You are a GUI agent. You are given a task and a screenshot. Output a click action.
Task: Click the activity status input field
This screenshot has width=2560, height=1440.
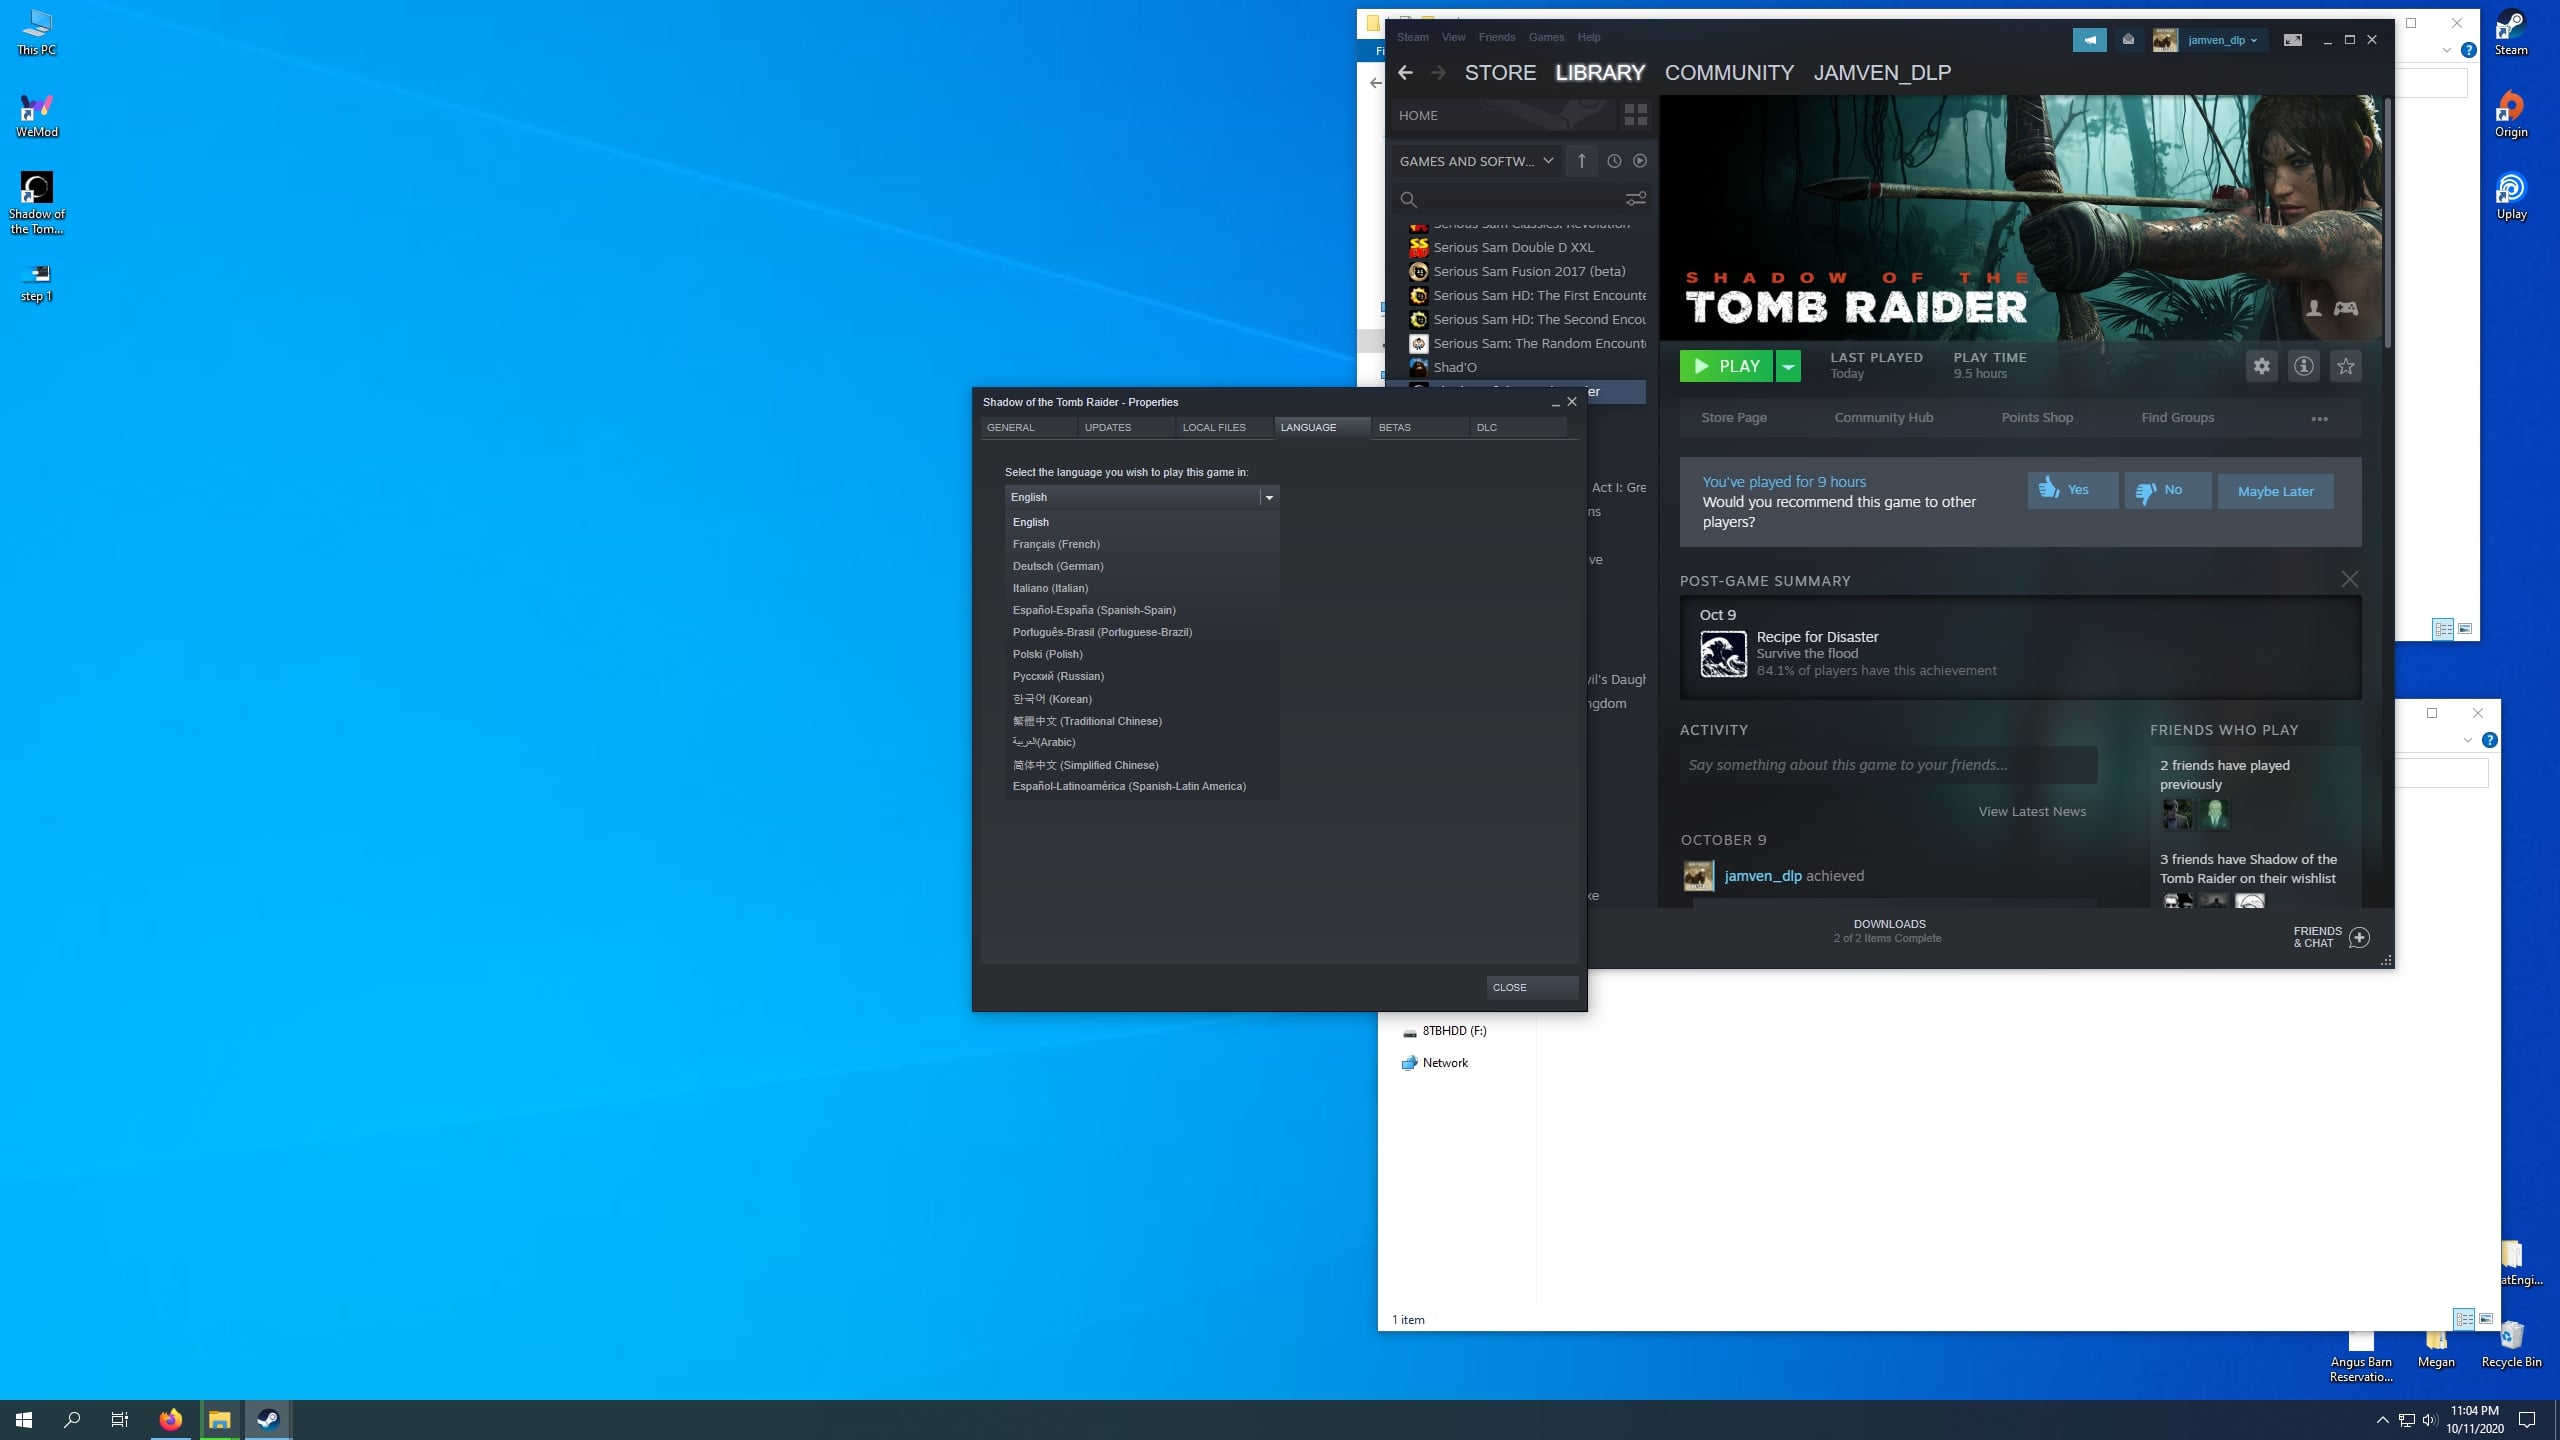point(1887,765)
